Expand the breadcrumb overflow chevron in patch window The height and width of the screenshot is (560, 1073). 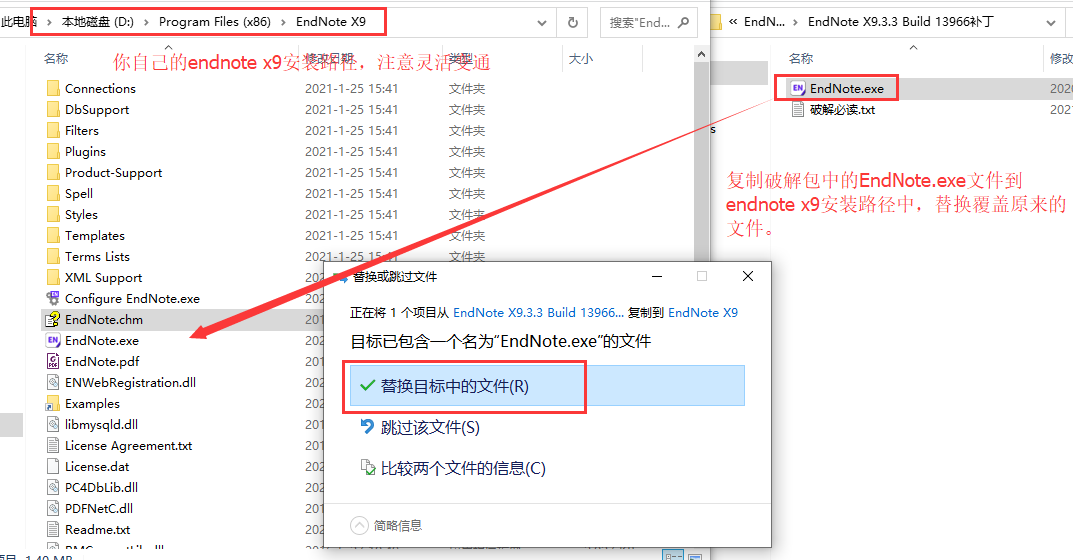733,22
